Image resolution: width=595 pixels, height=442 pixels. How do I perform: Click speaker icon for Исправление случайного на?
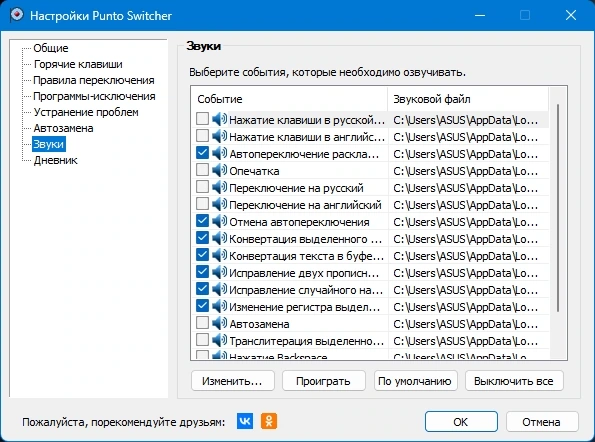pos(219,289)
